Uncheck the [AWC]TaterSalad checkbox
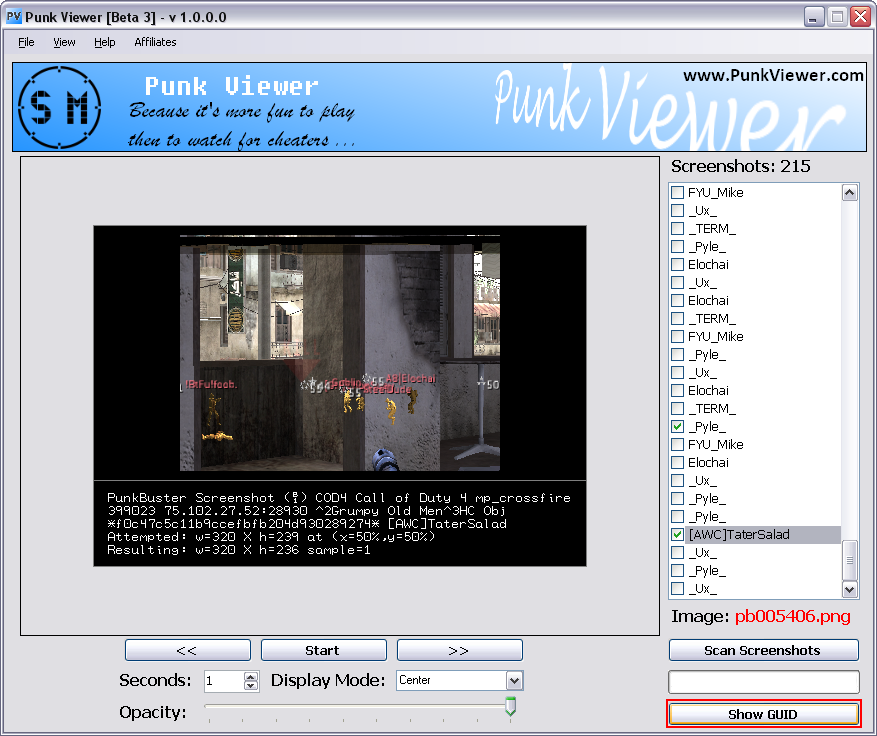The width and height of the screenshot is (877, 736). pos(678,535)
